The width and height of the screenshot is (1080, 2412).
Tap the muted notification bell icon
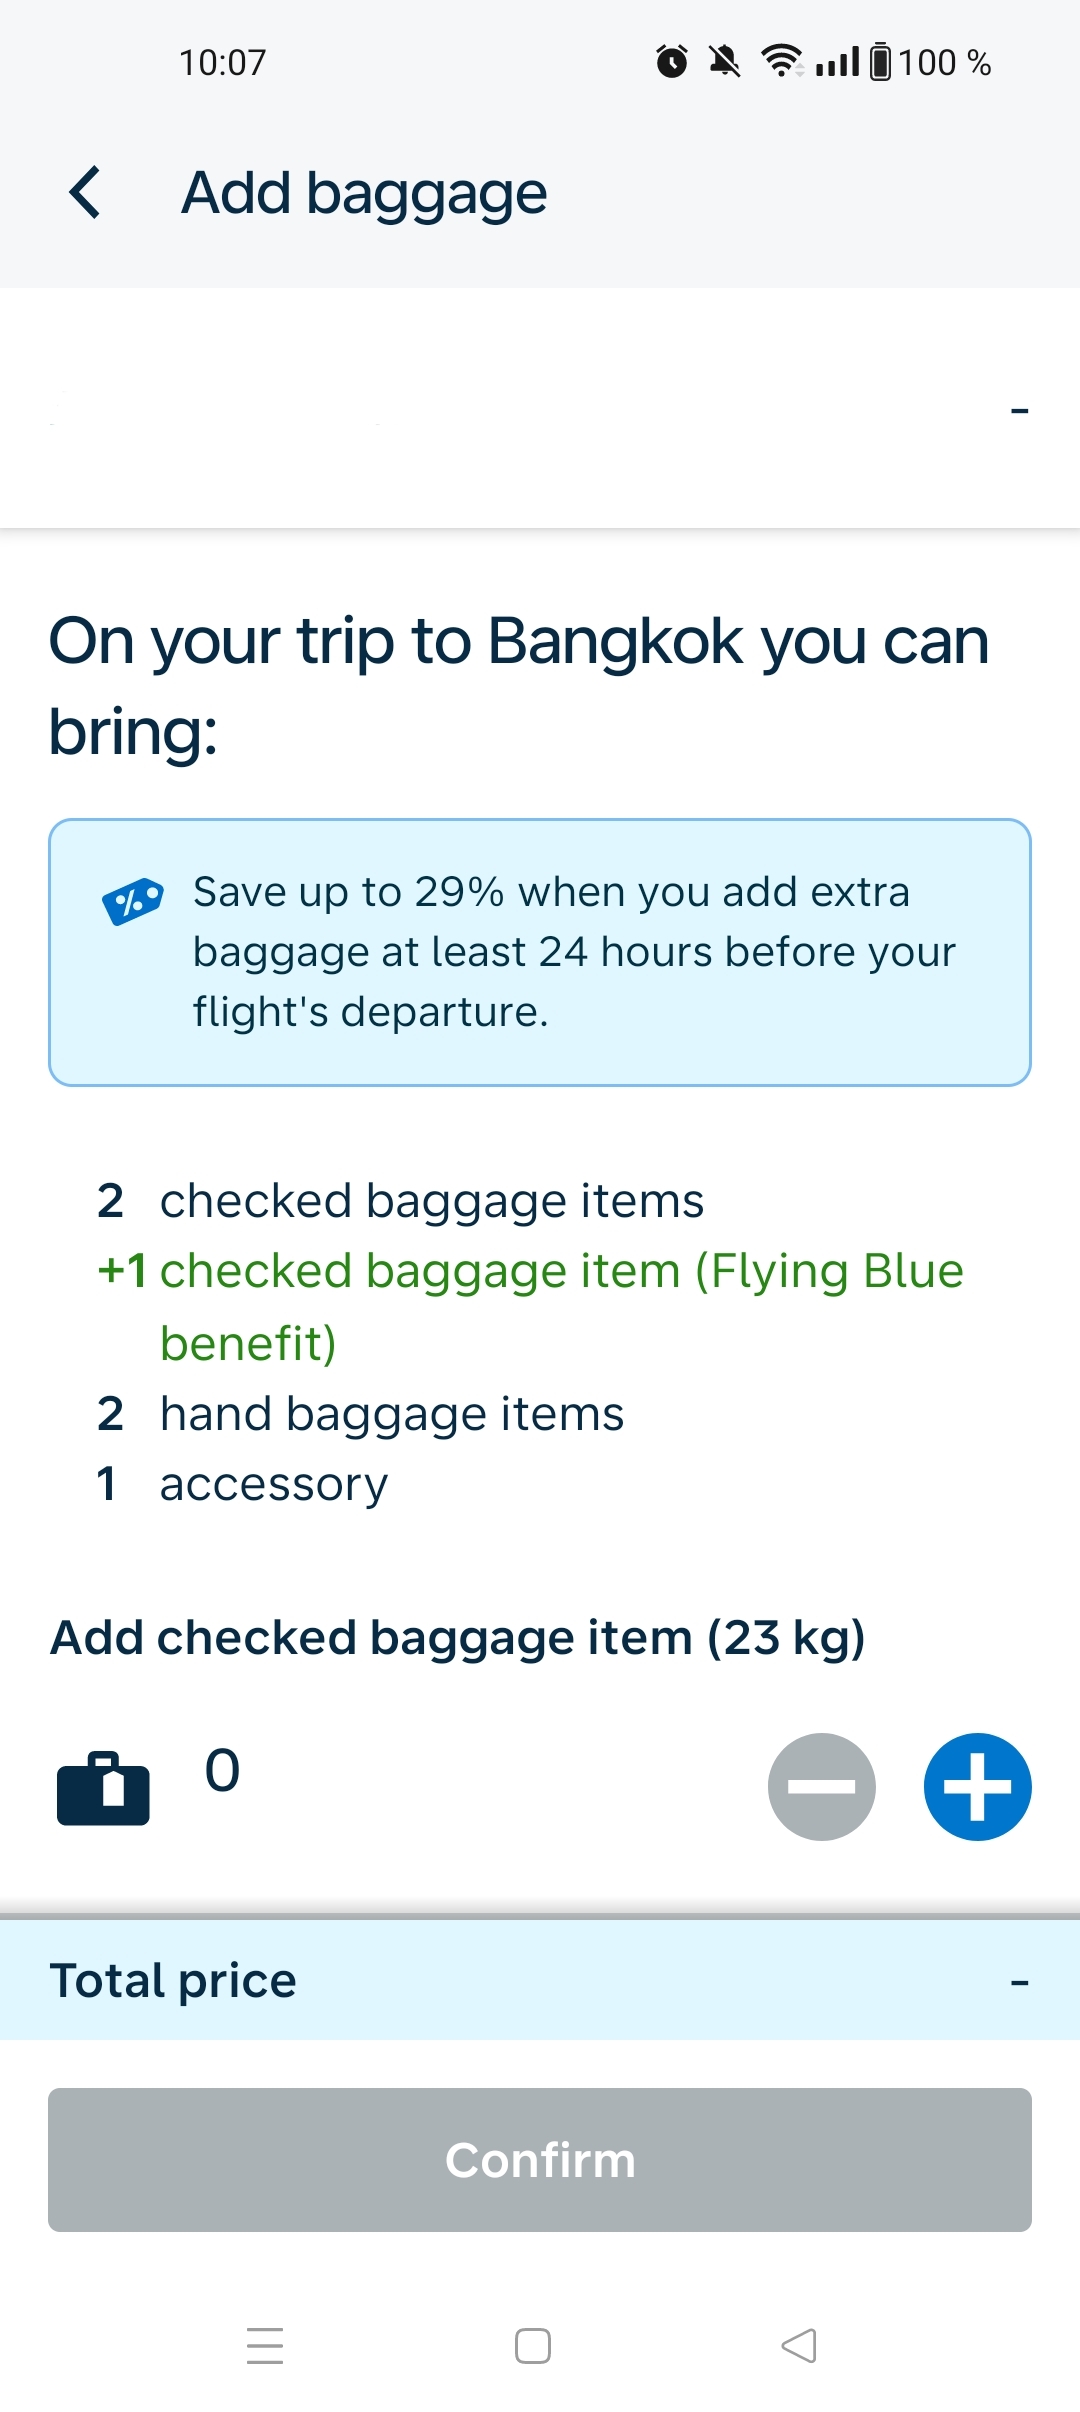click(724, 62)
